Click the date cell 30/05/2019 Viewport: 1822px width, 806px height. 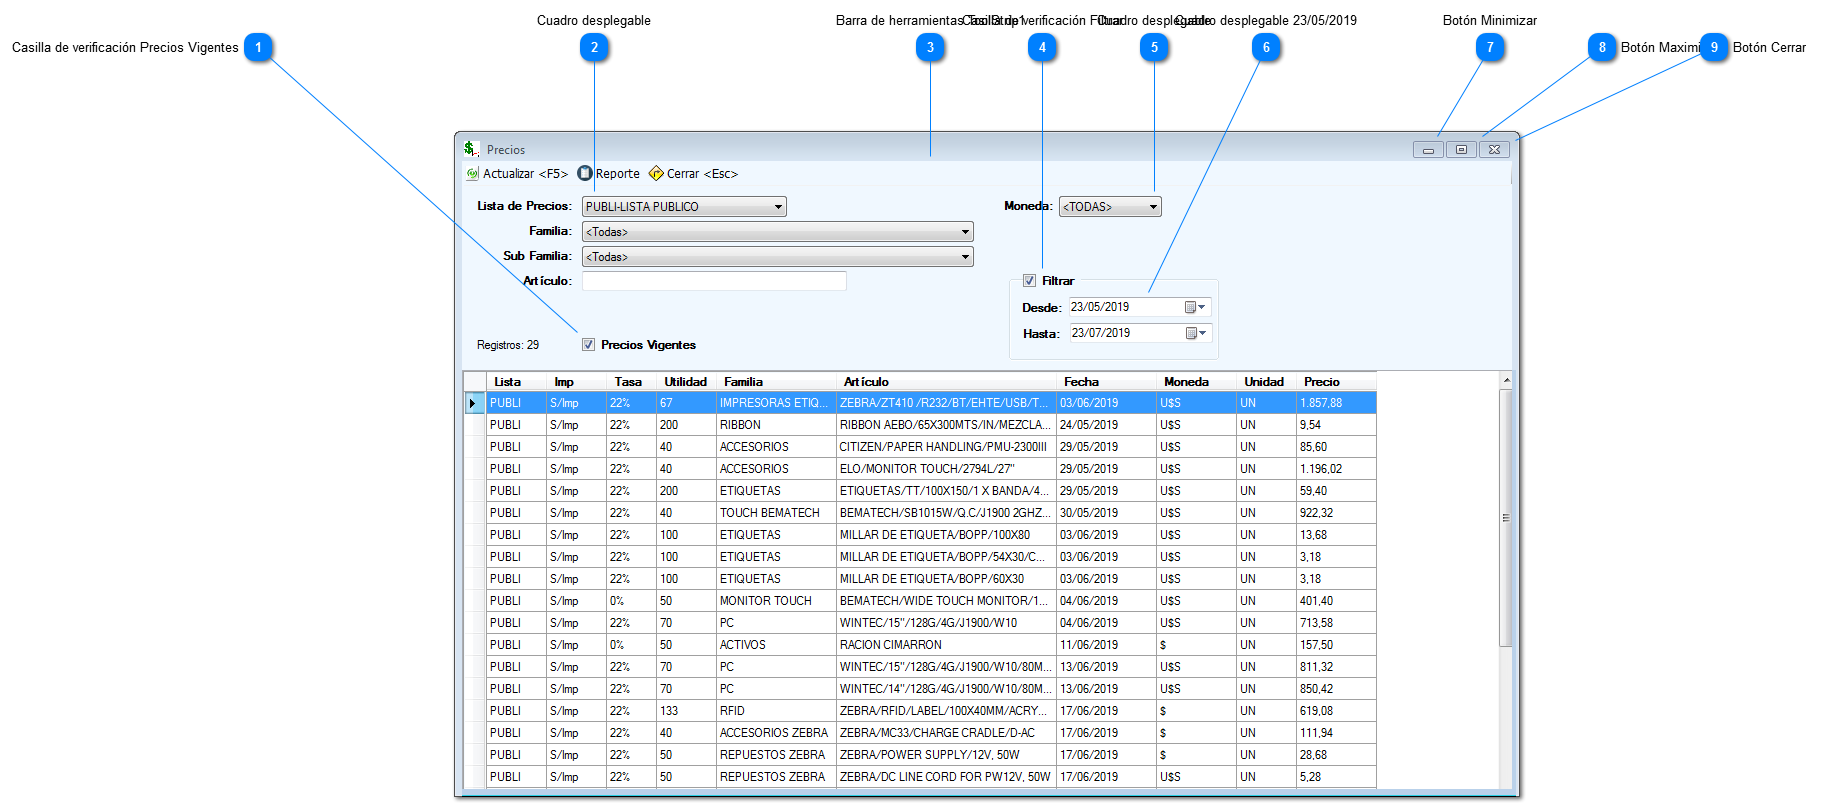point(1106,513)
